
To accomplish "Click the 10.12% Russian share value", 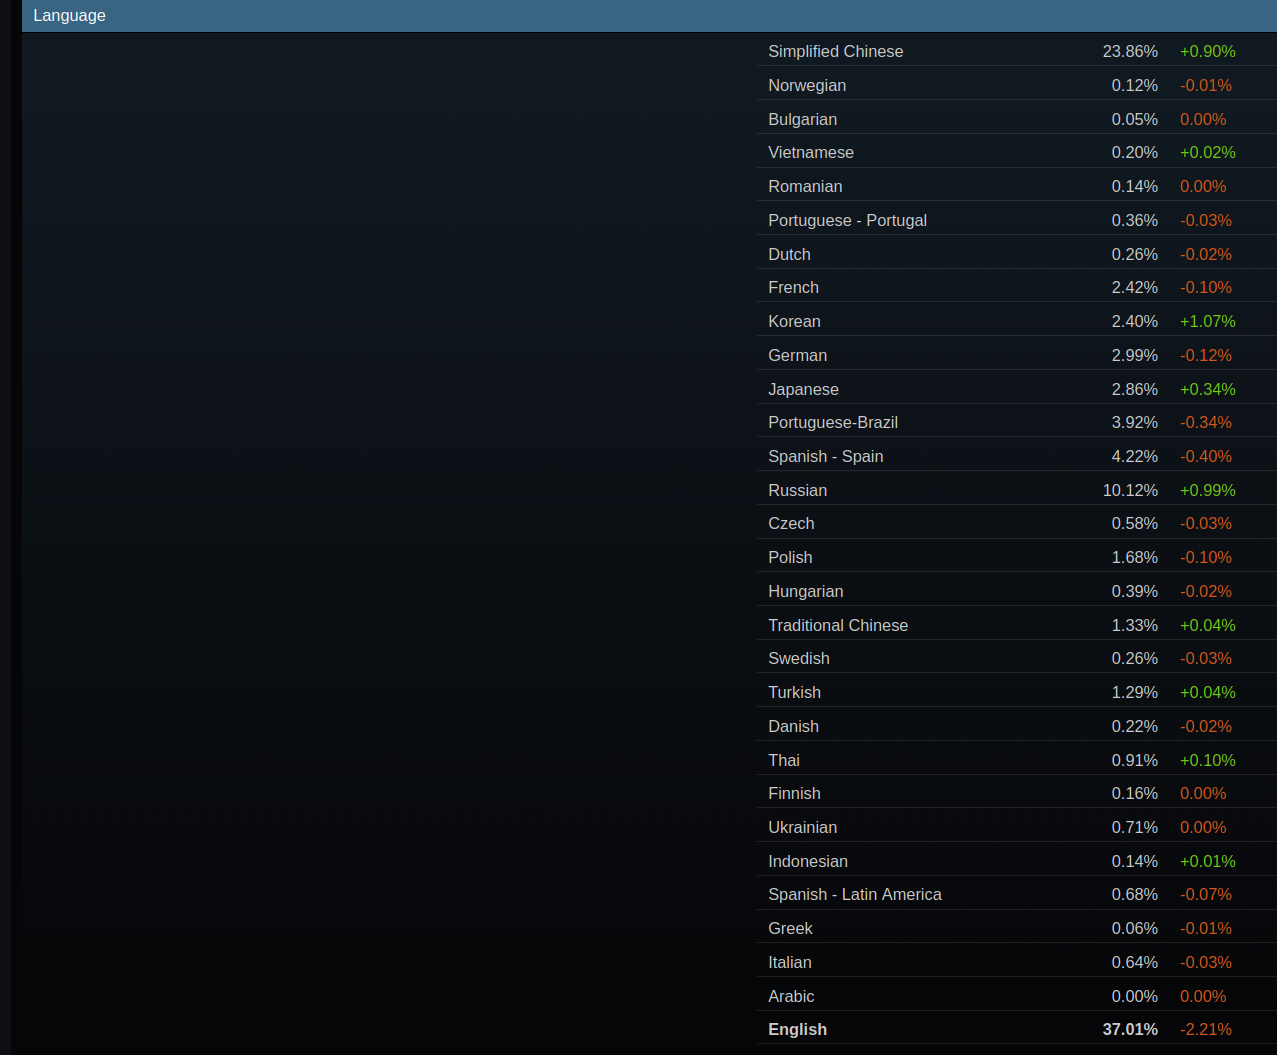I will click(x=1130, y=490).
